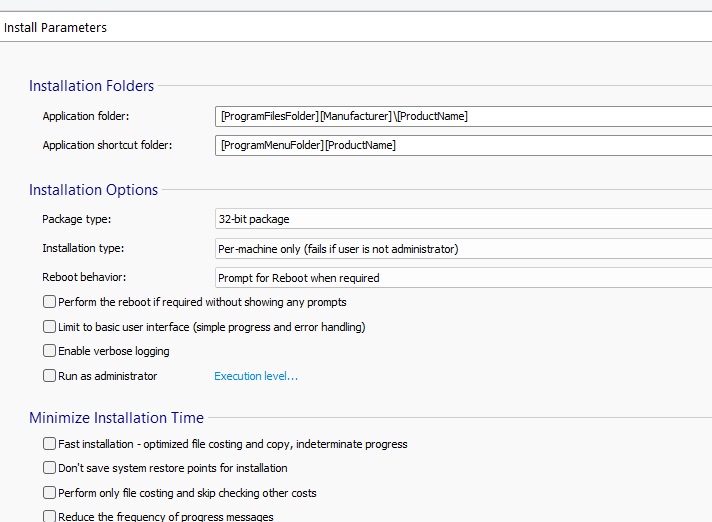Click the Application shortcut folder field
This screenshot has width=712, height=522.
click(x=462, y=145)
